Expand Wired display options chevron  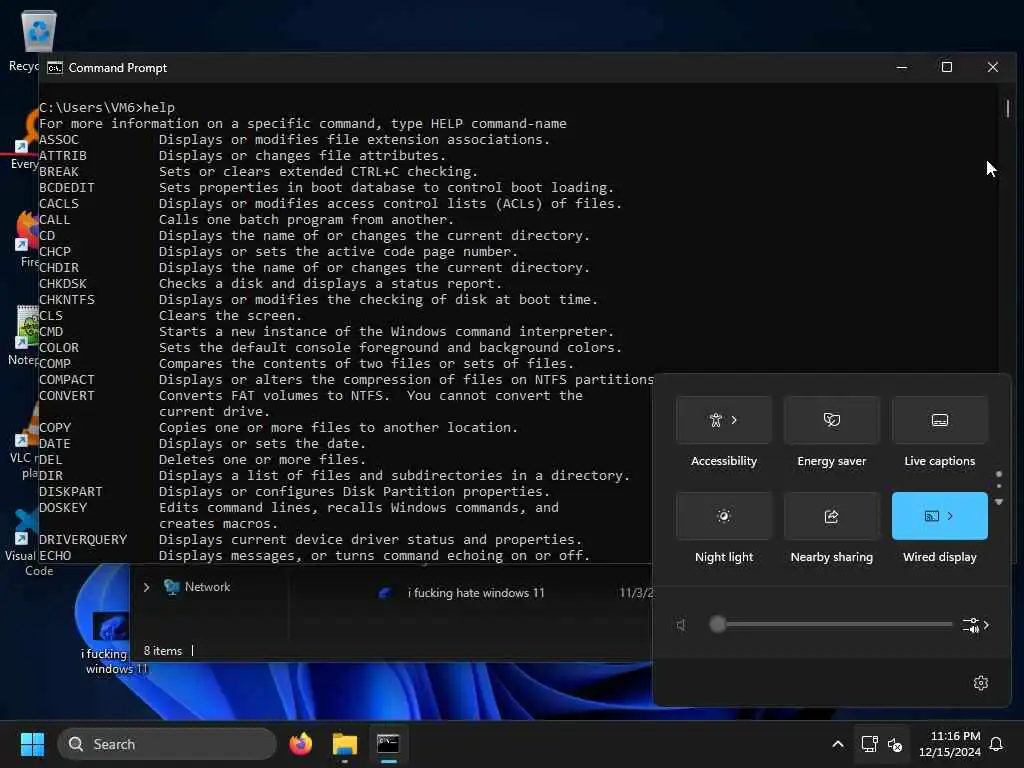pyautogui.click(x=950, y=516)
